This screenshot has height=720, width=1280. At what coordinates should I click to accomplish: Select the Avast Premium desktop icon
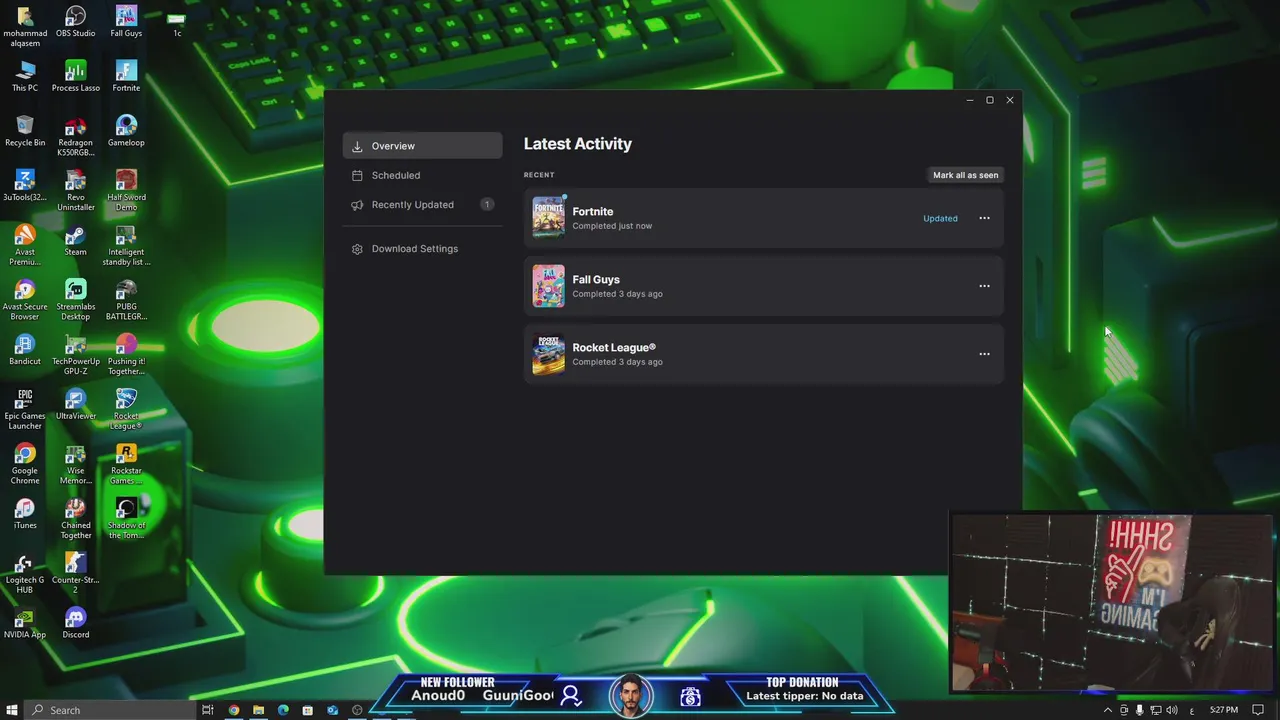25,246
